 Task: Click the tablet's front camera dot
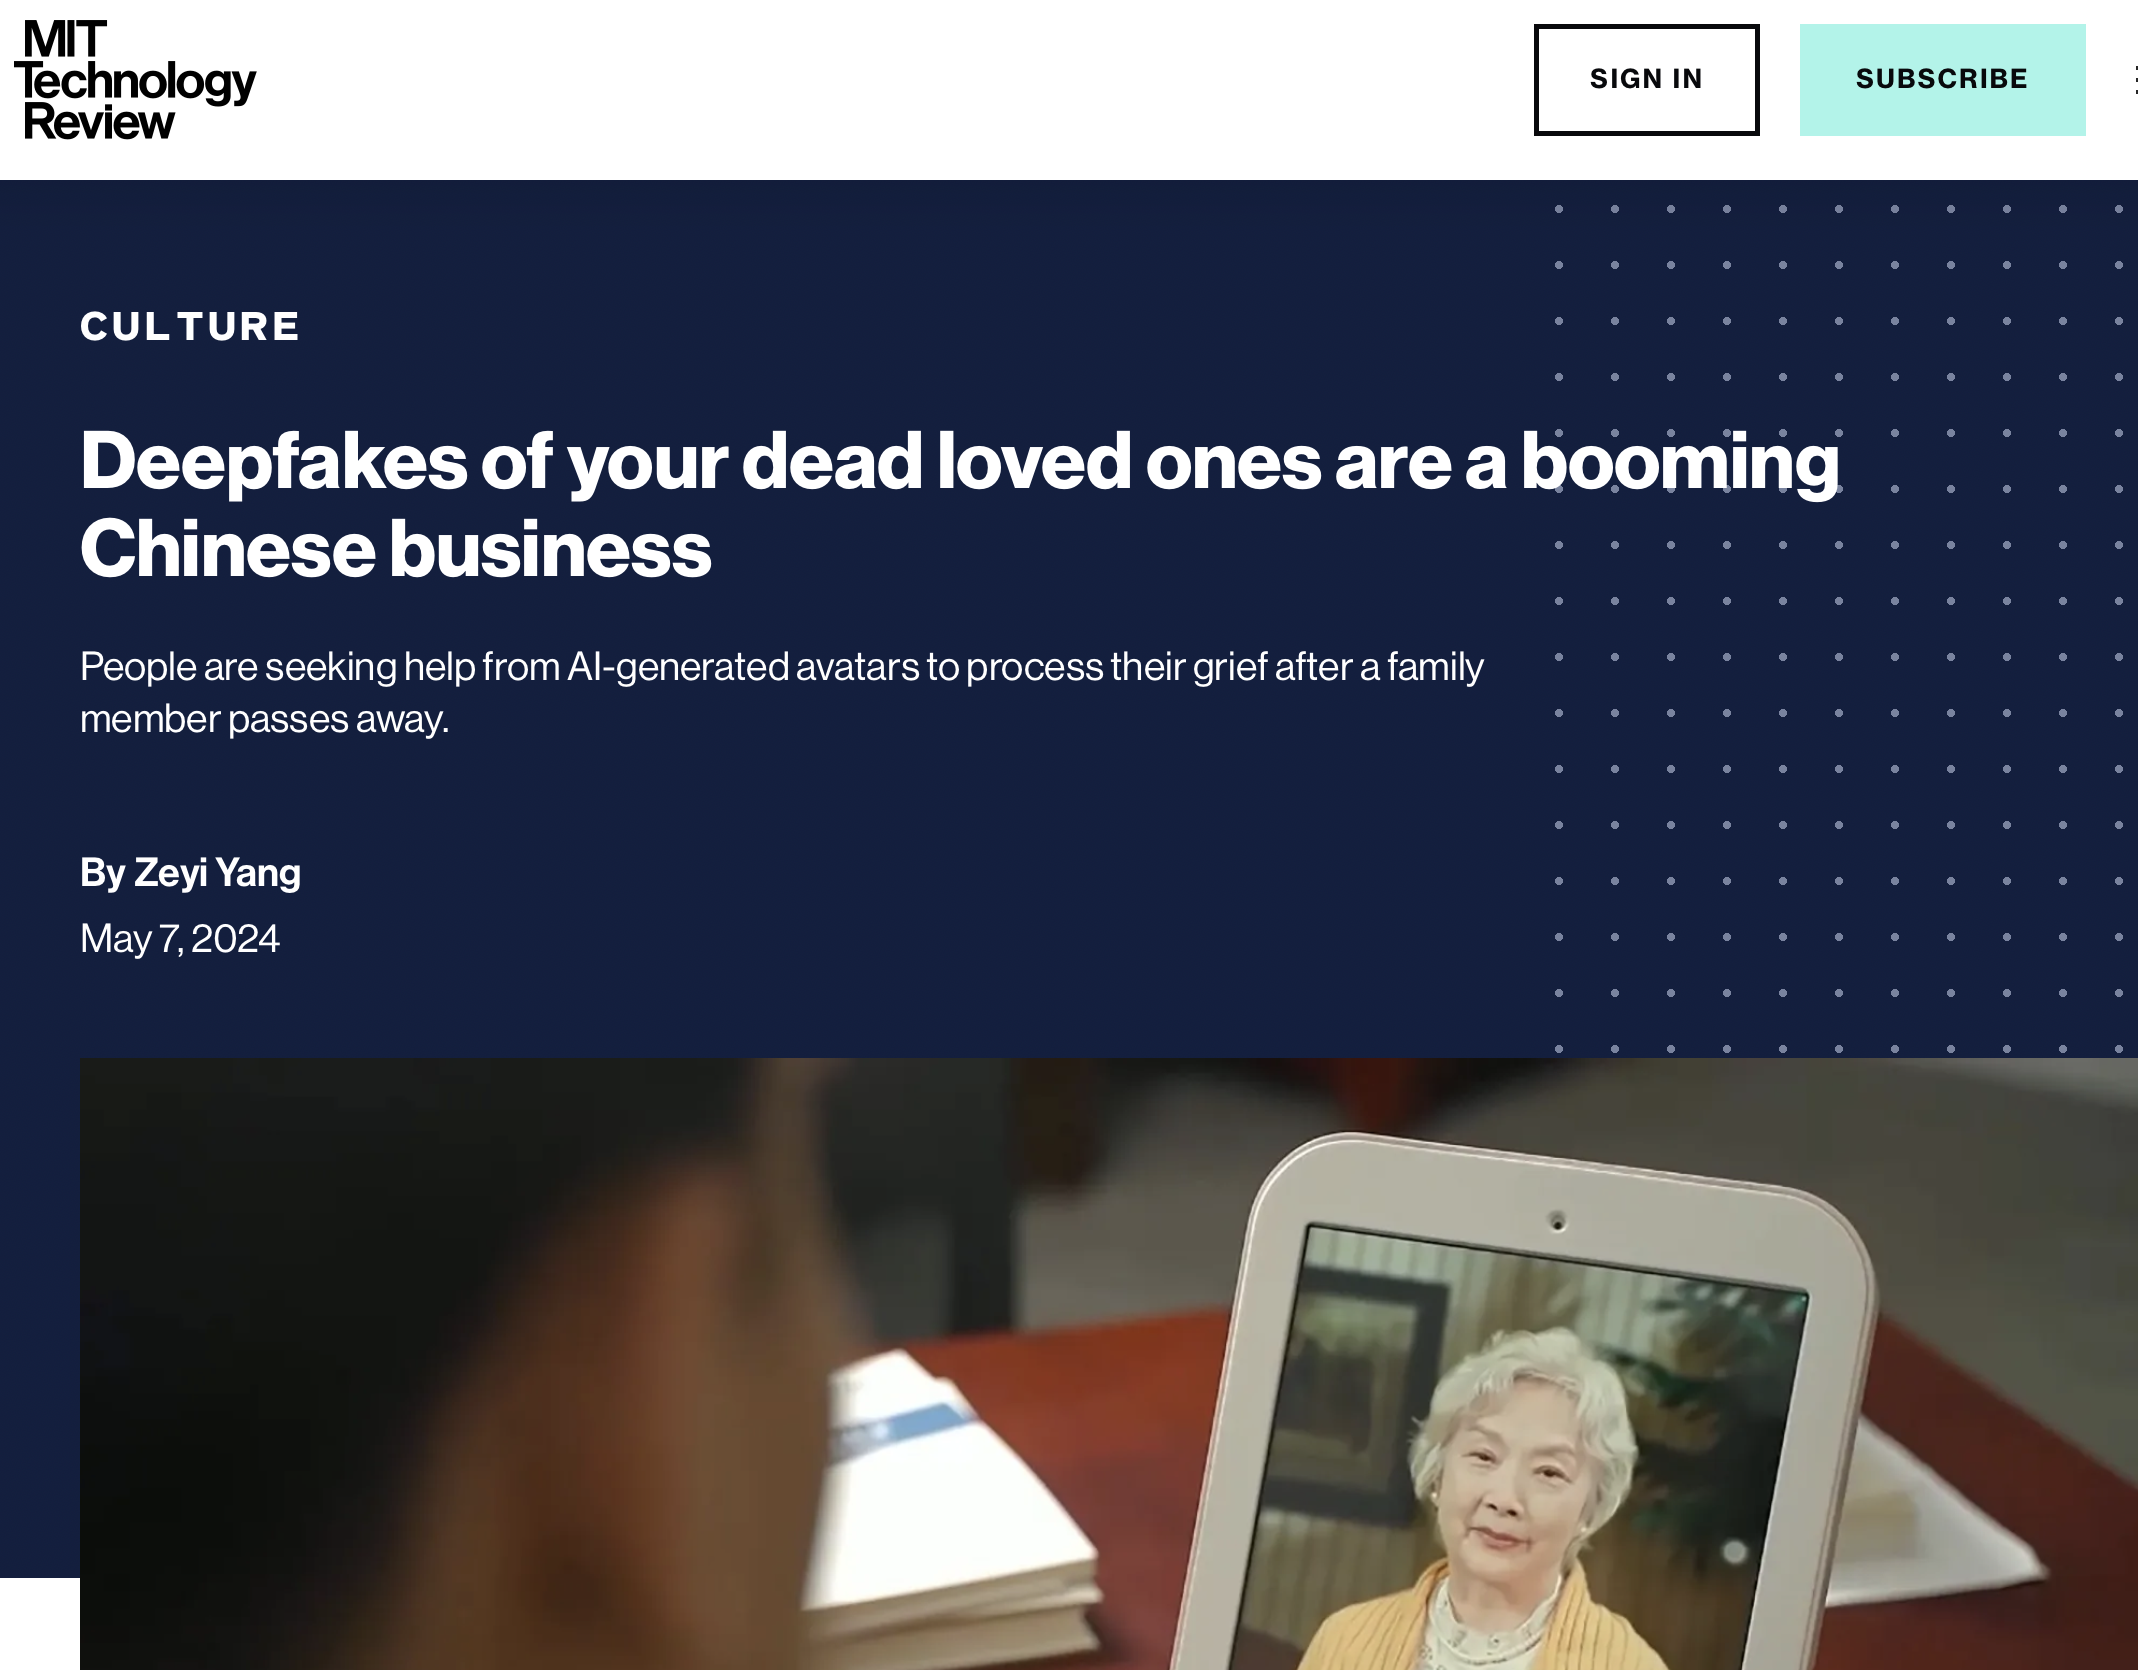coord(1557,1222)
